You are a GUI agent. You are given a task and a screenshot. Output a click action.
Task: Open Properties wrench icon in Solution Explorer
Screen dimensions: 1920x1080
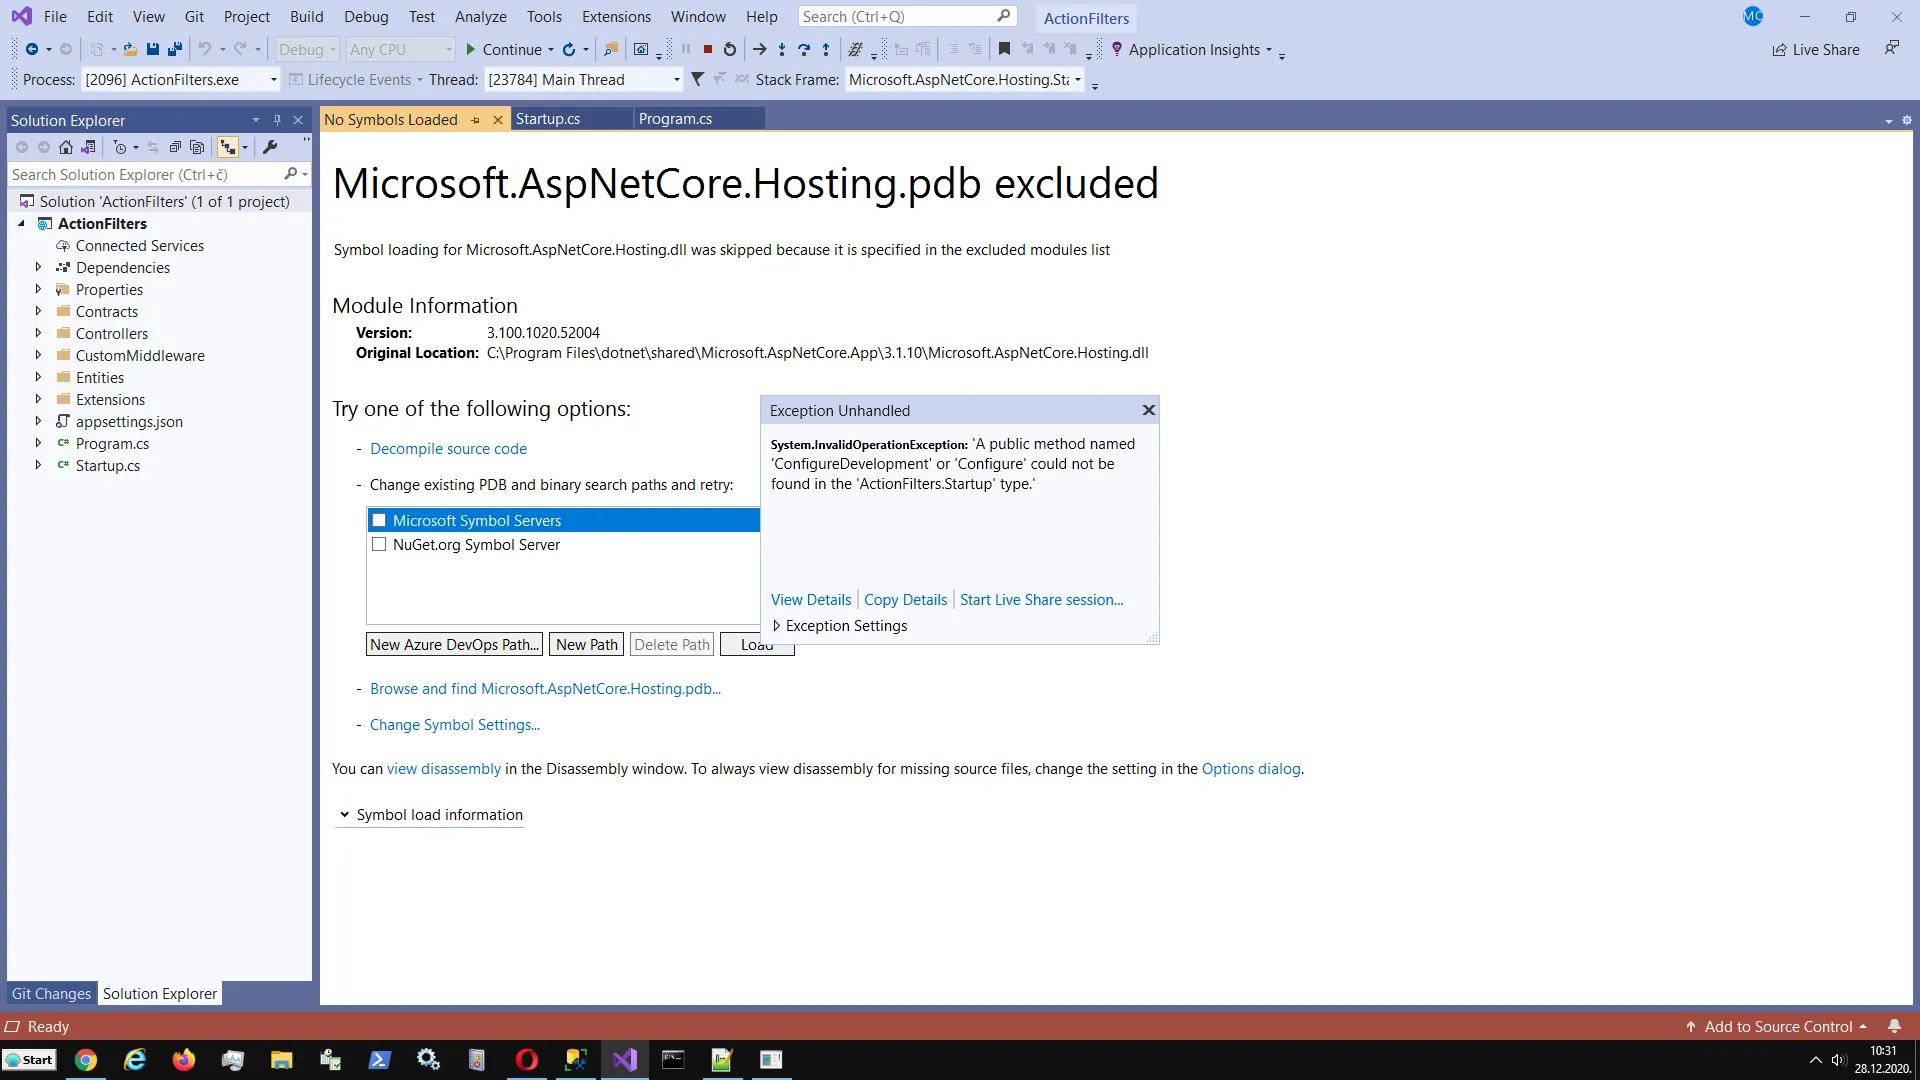(x=270, y=147)
